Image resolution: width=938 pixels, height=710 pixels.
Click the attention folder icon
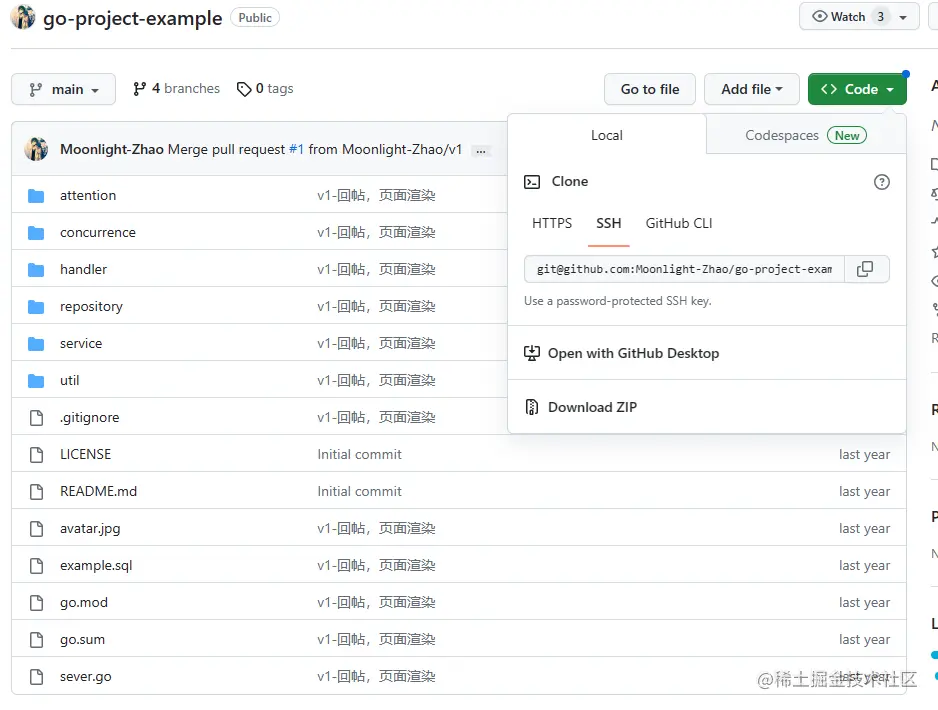point(37,196)
